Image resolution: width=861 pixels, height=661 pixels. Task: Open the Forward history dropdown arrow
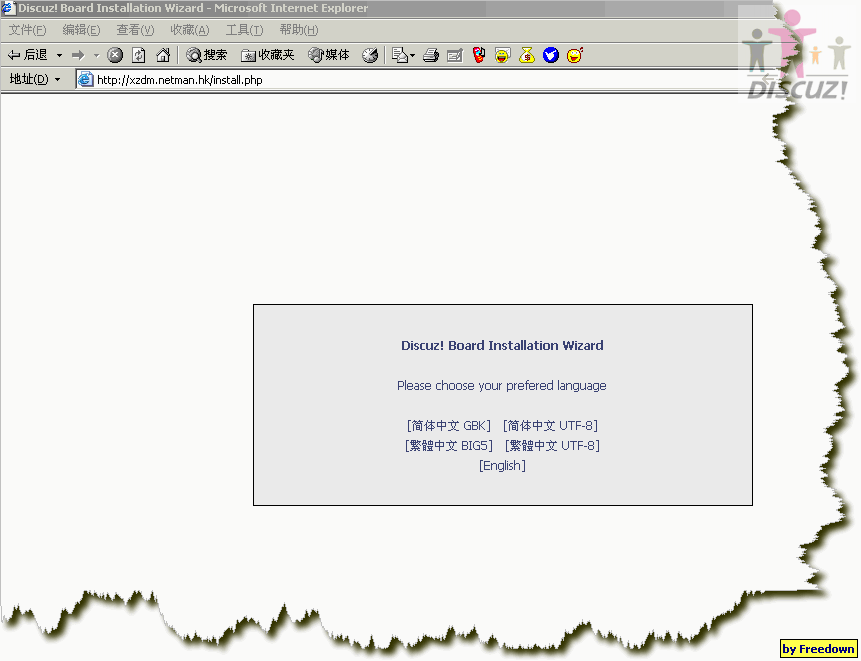tap(97, 55)
